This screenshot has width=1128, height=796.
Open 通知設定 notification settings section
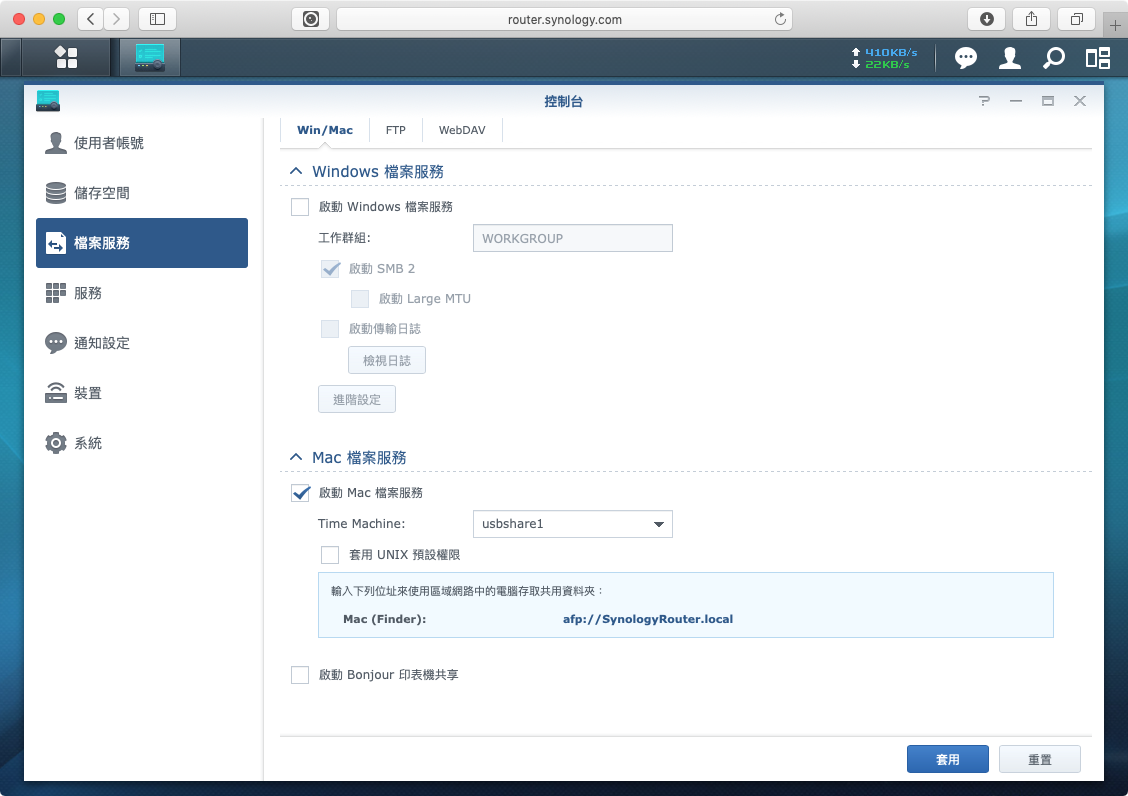click(142, 343)
